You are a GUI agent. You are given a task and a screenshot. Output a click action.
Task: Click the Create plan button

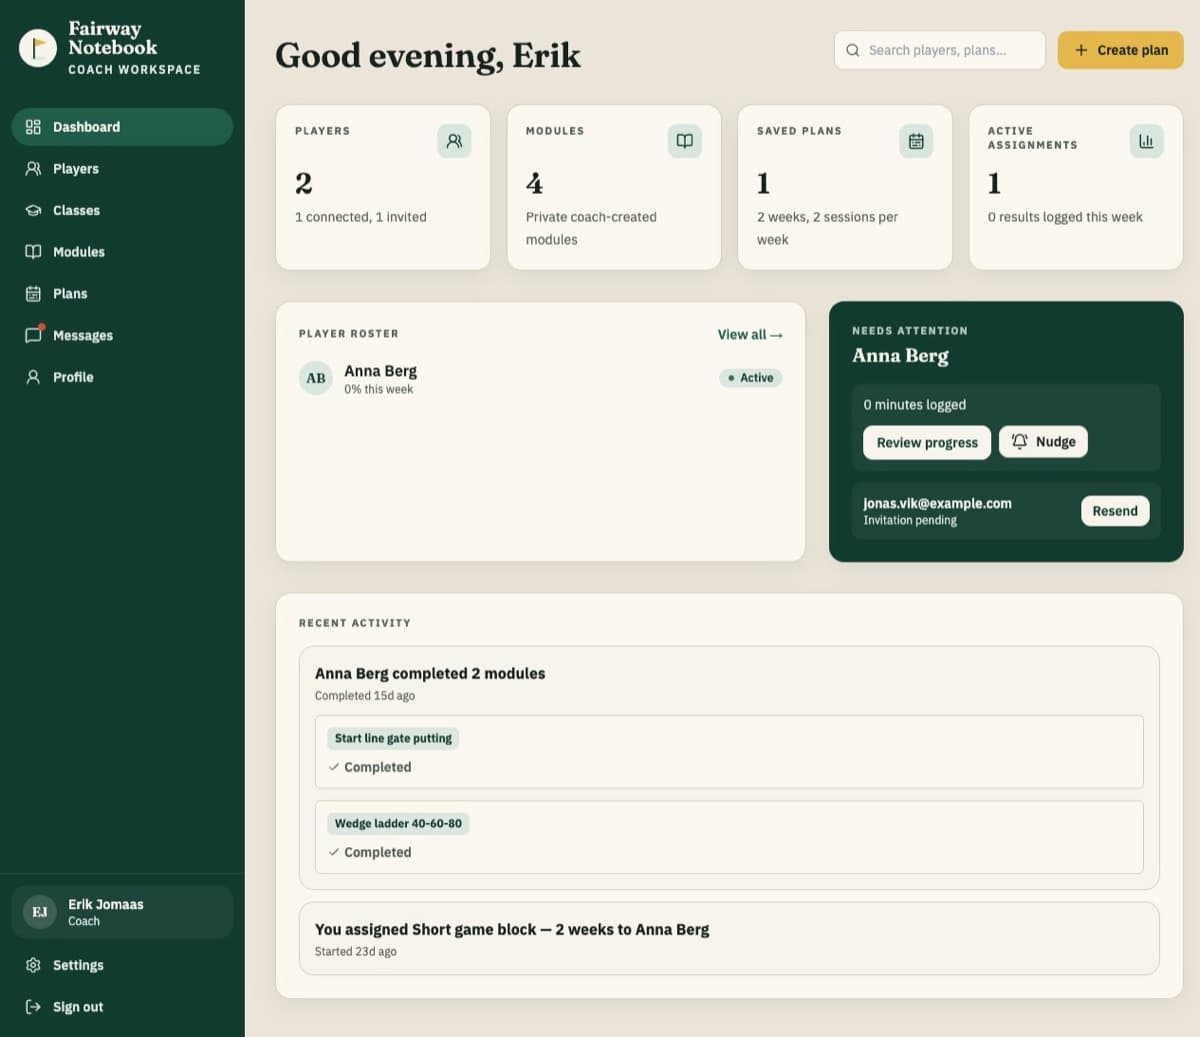(1121, 50)
